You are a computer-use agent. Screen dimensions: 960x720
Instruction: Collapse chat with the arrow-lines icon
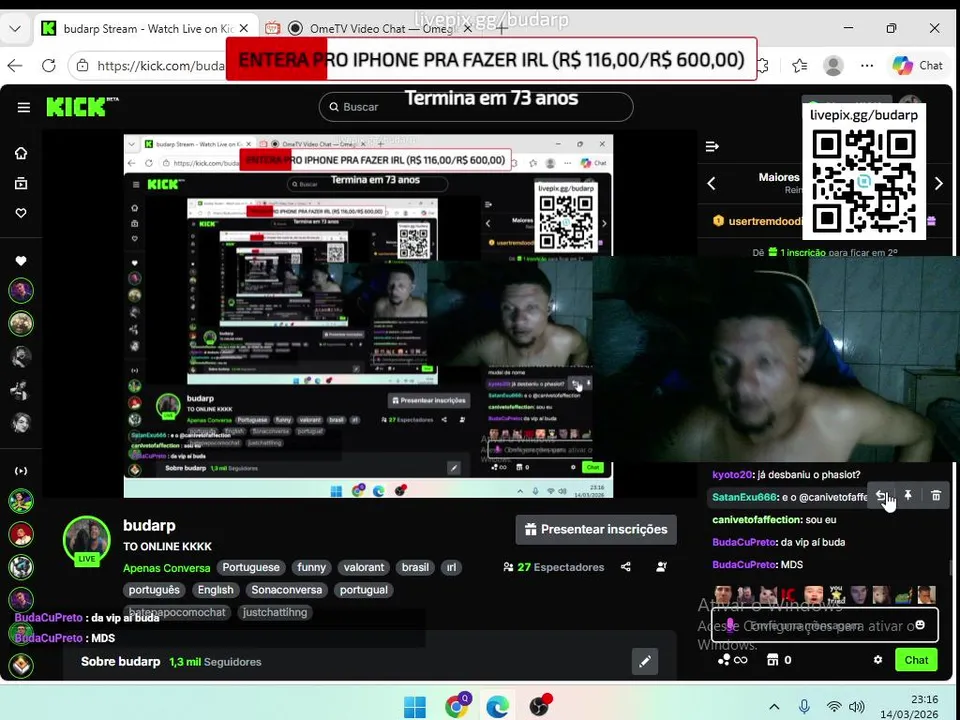coord(712,147)
